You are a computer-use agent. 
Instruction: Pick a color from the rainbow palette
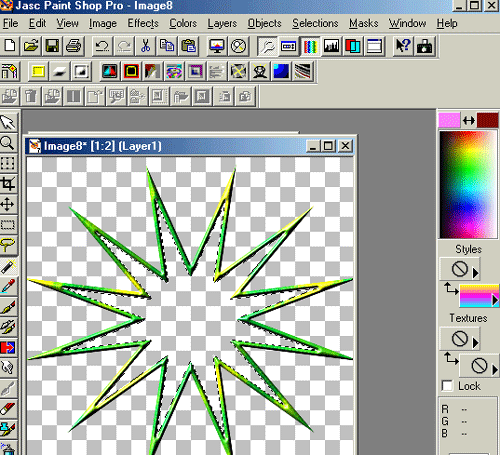[x=468, y=185]
